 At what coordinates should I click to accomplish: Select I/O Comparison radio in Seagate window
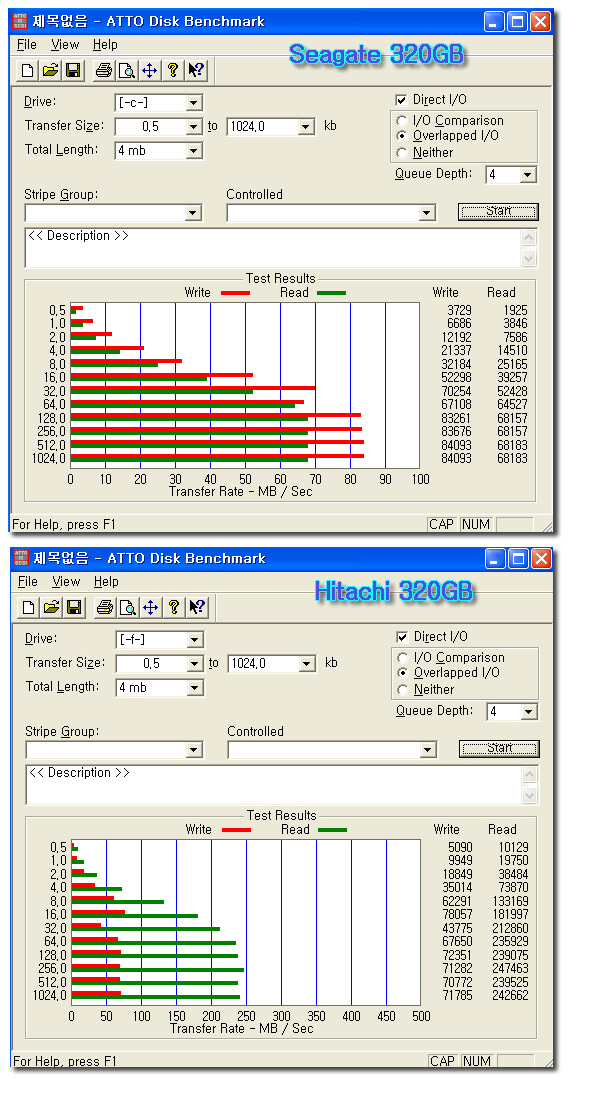[x=402, y=121]
